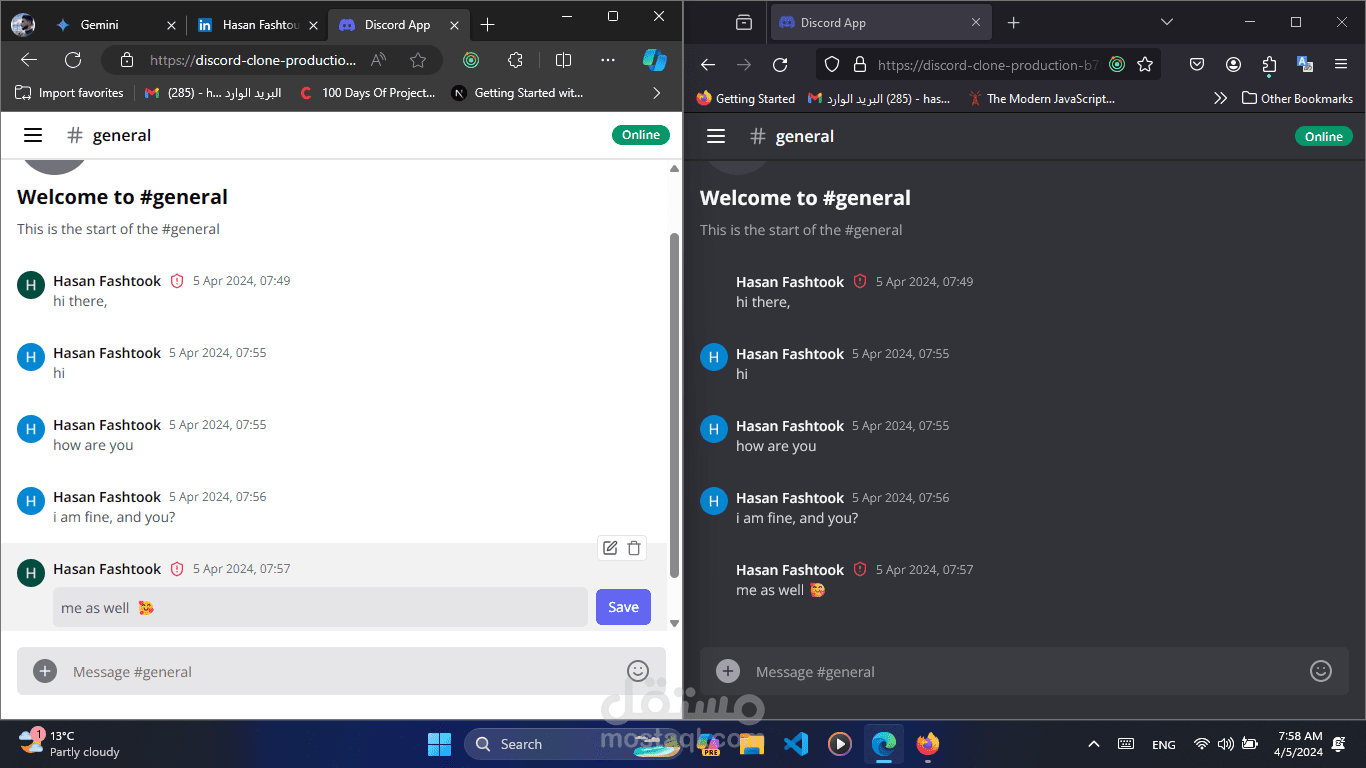The image size is (1366, 768).
Task: Click the Online status badge in Firefox
Action: coord(1324,136)
